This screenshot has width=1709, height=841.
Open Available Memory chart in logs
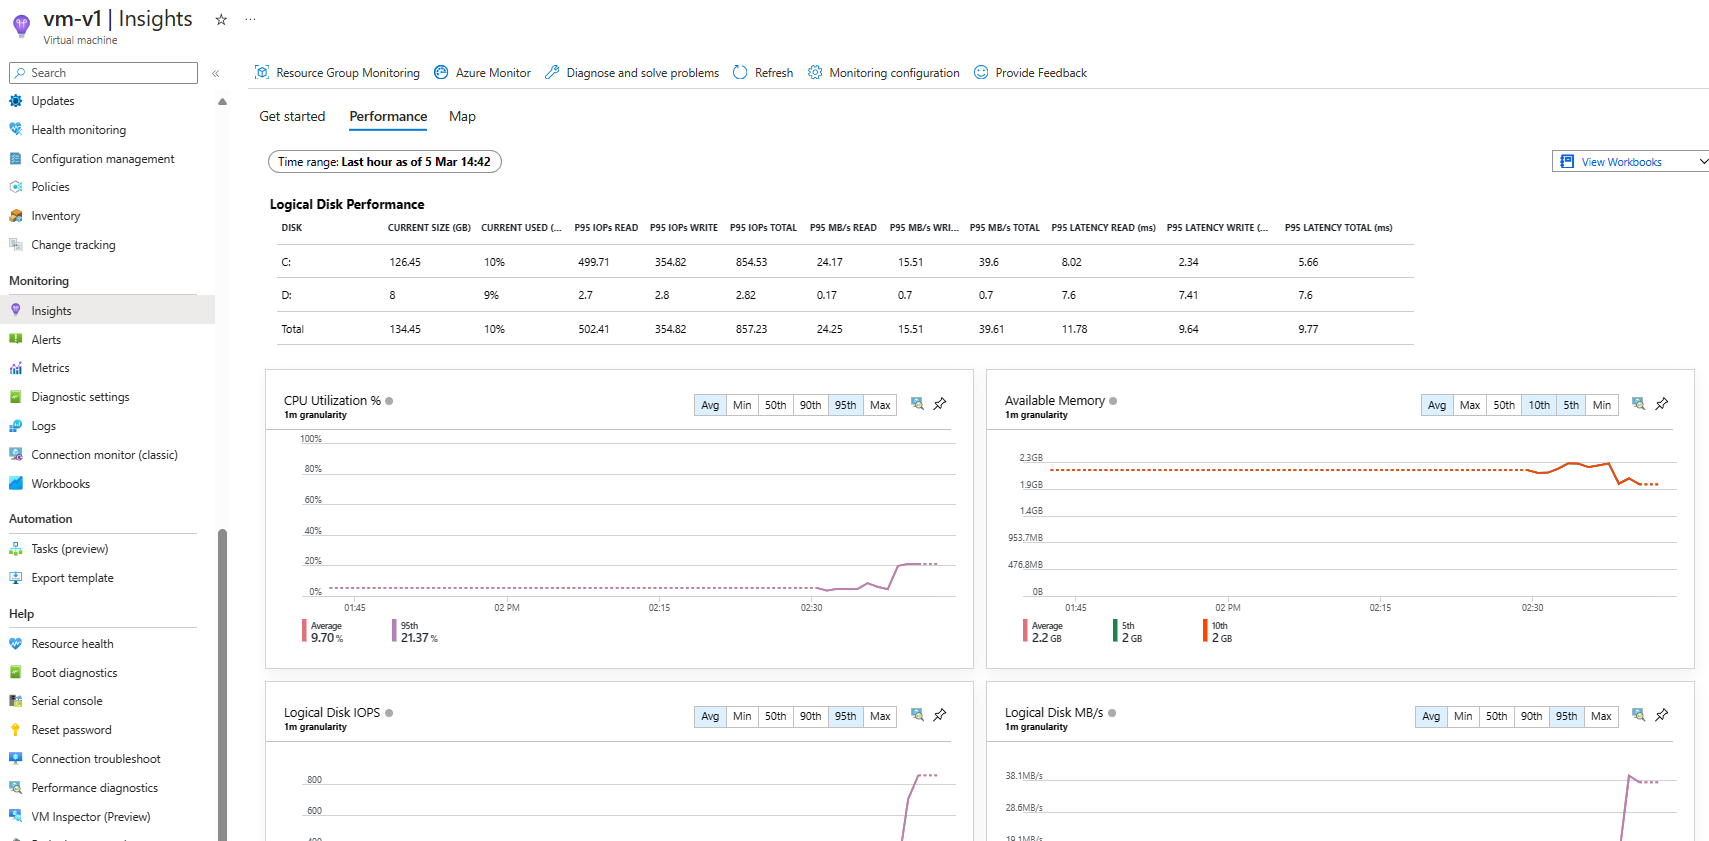(x=1638, y=404)
